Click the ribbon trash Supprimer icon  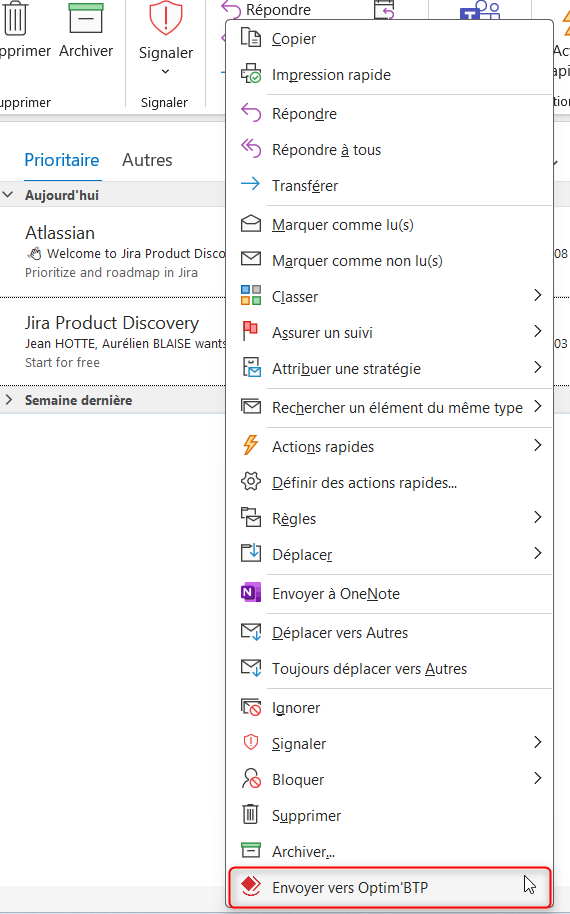15,17
